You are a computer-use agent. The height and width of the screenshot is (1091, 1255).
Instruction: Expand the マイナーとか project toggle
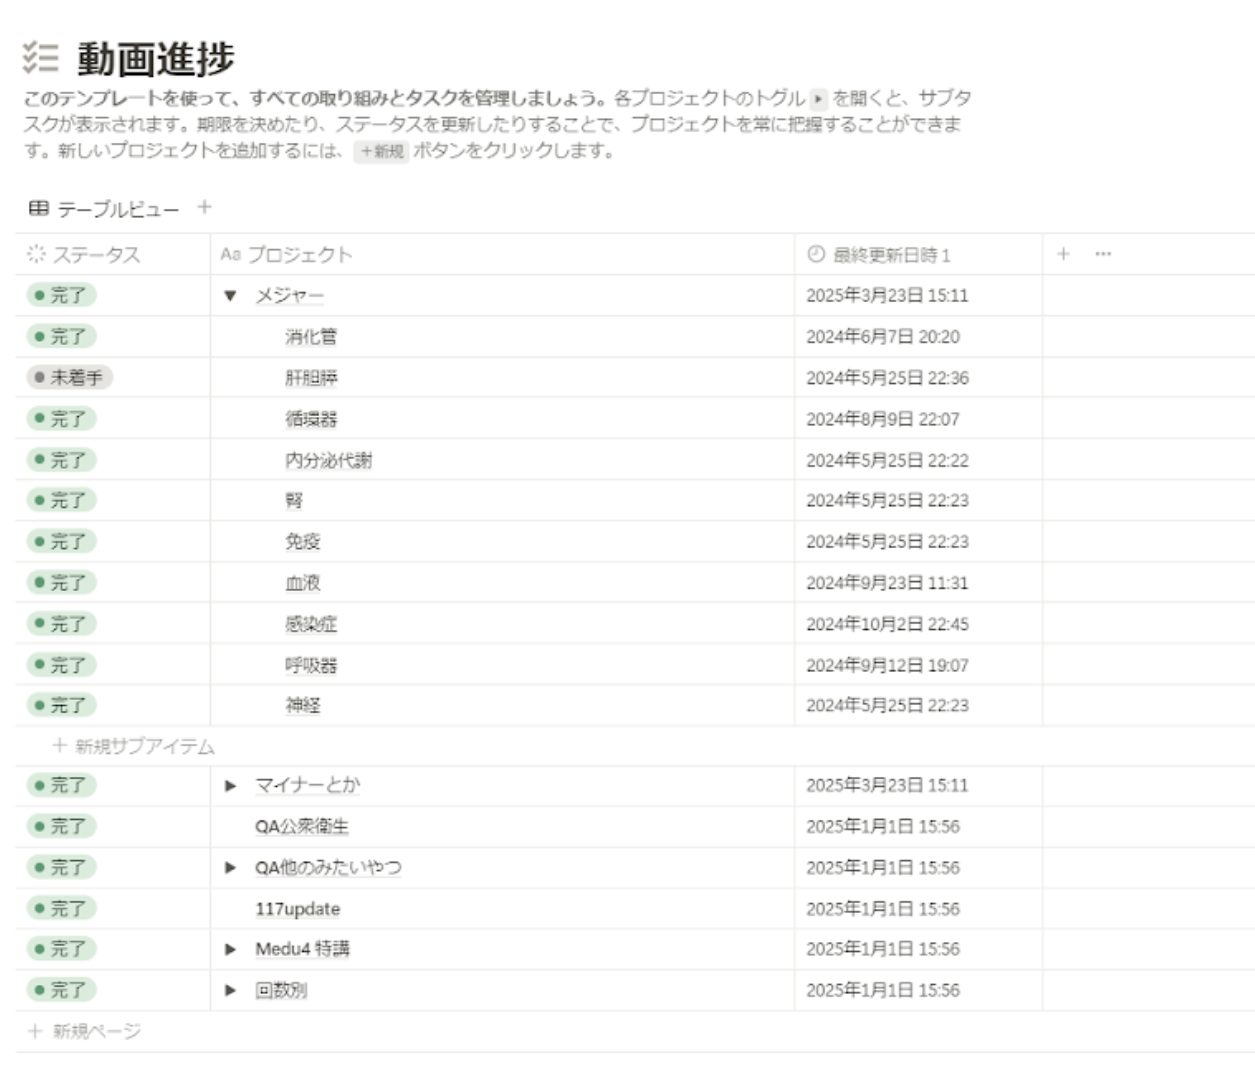click(x=231, y=786)
